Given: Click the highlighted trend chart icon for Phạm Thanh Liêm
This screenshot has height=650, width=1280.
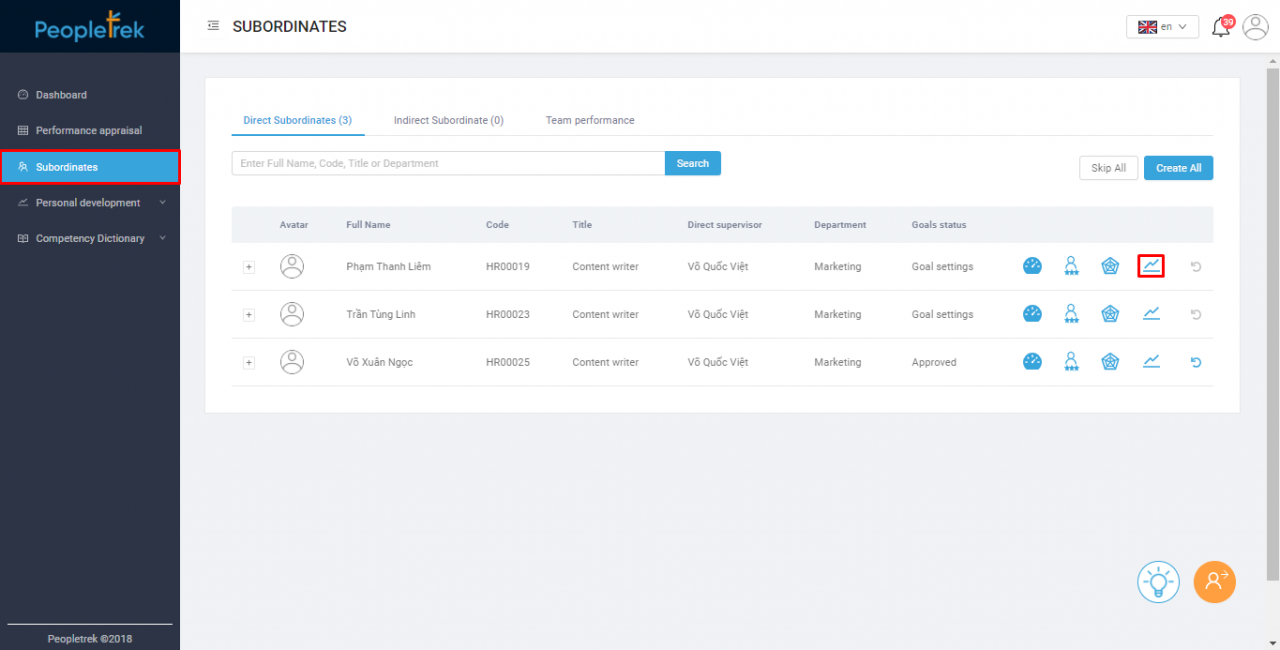Looking at the screenshot, I should [1150, 266].
